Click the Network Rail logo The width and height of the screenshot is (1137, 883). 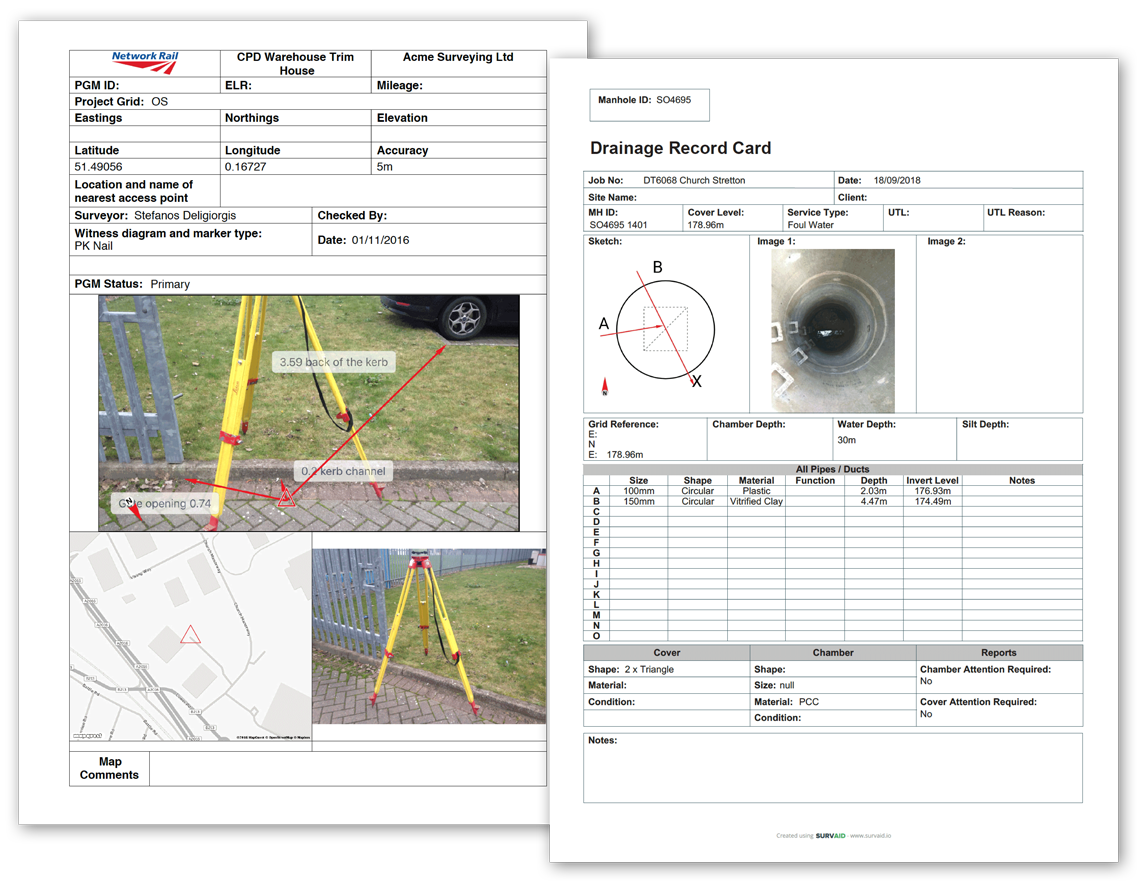(x=145, y=63)
